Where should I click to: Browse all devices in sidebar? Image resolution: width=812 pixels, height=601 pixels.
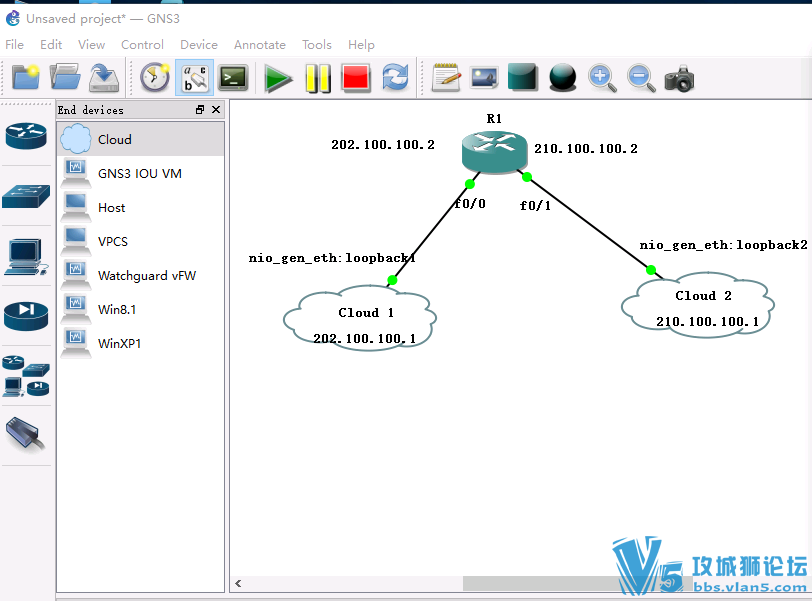tap(26, 376)
